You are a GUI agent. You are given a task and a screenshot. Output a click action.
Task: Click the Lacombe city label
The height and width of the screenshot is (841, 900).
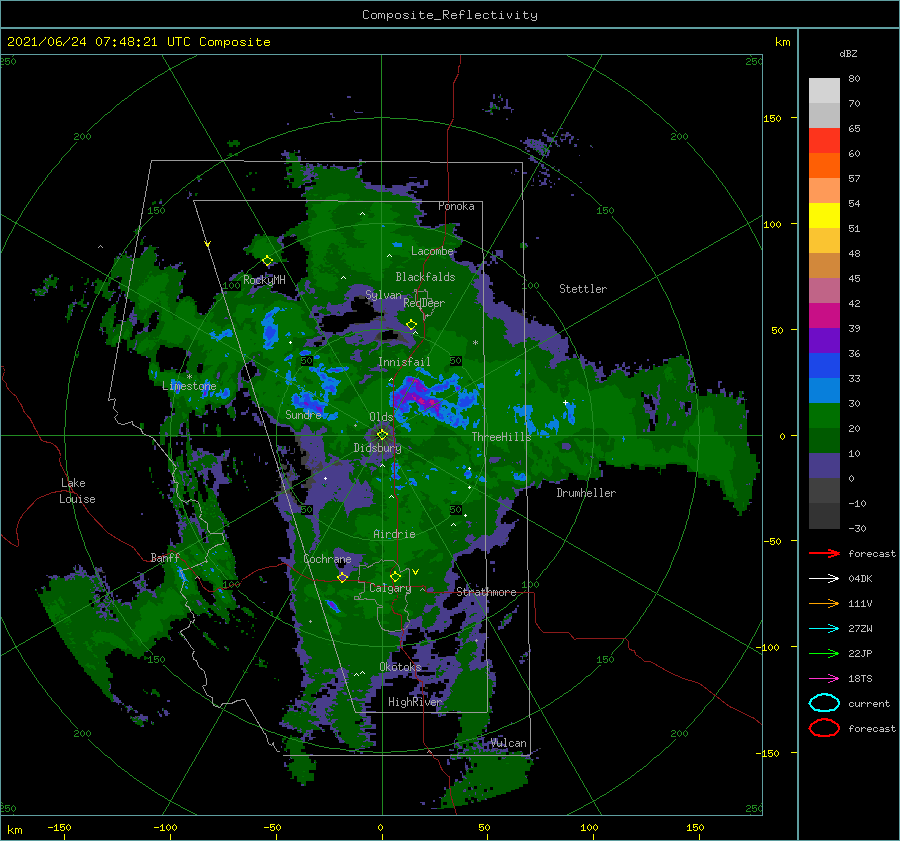pyautogui.click(x=432, y=251)
